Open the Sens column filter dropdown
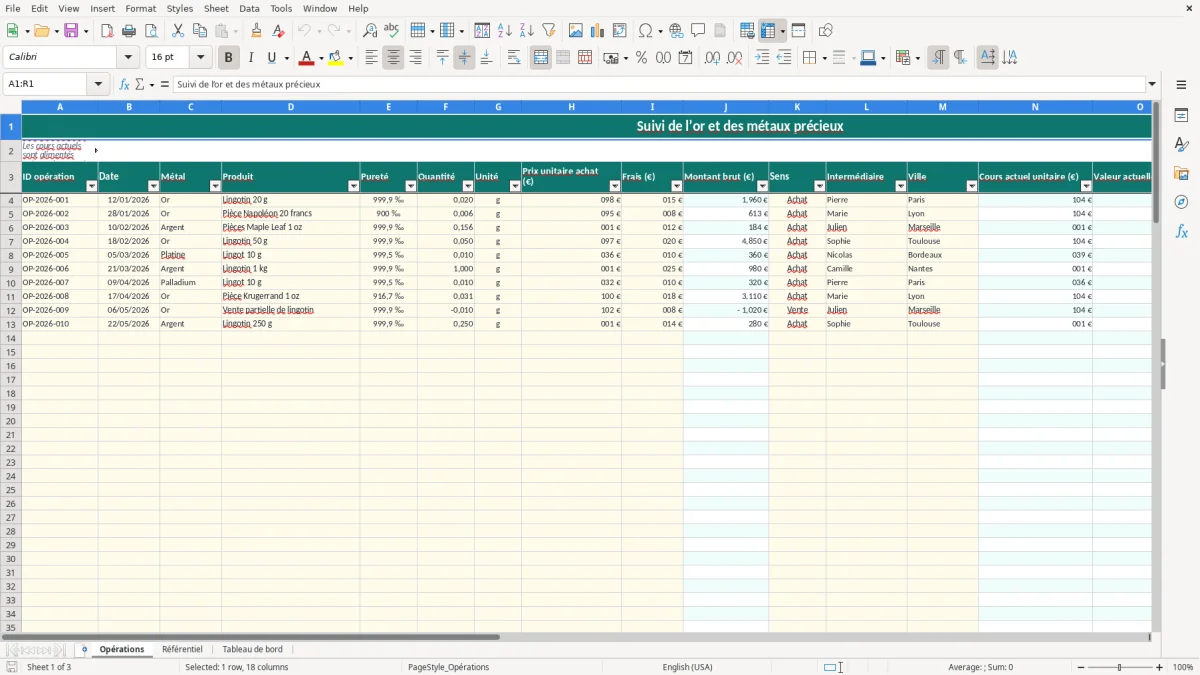The height and width of the screenshot is (675, 1200). point(819,186)
